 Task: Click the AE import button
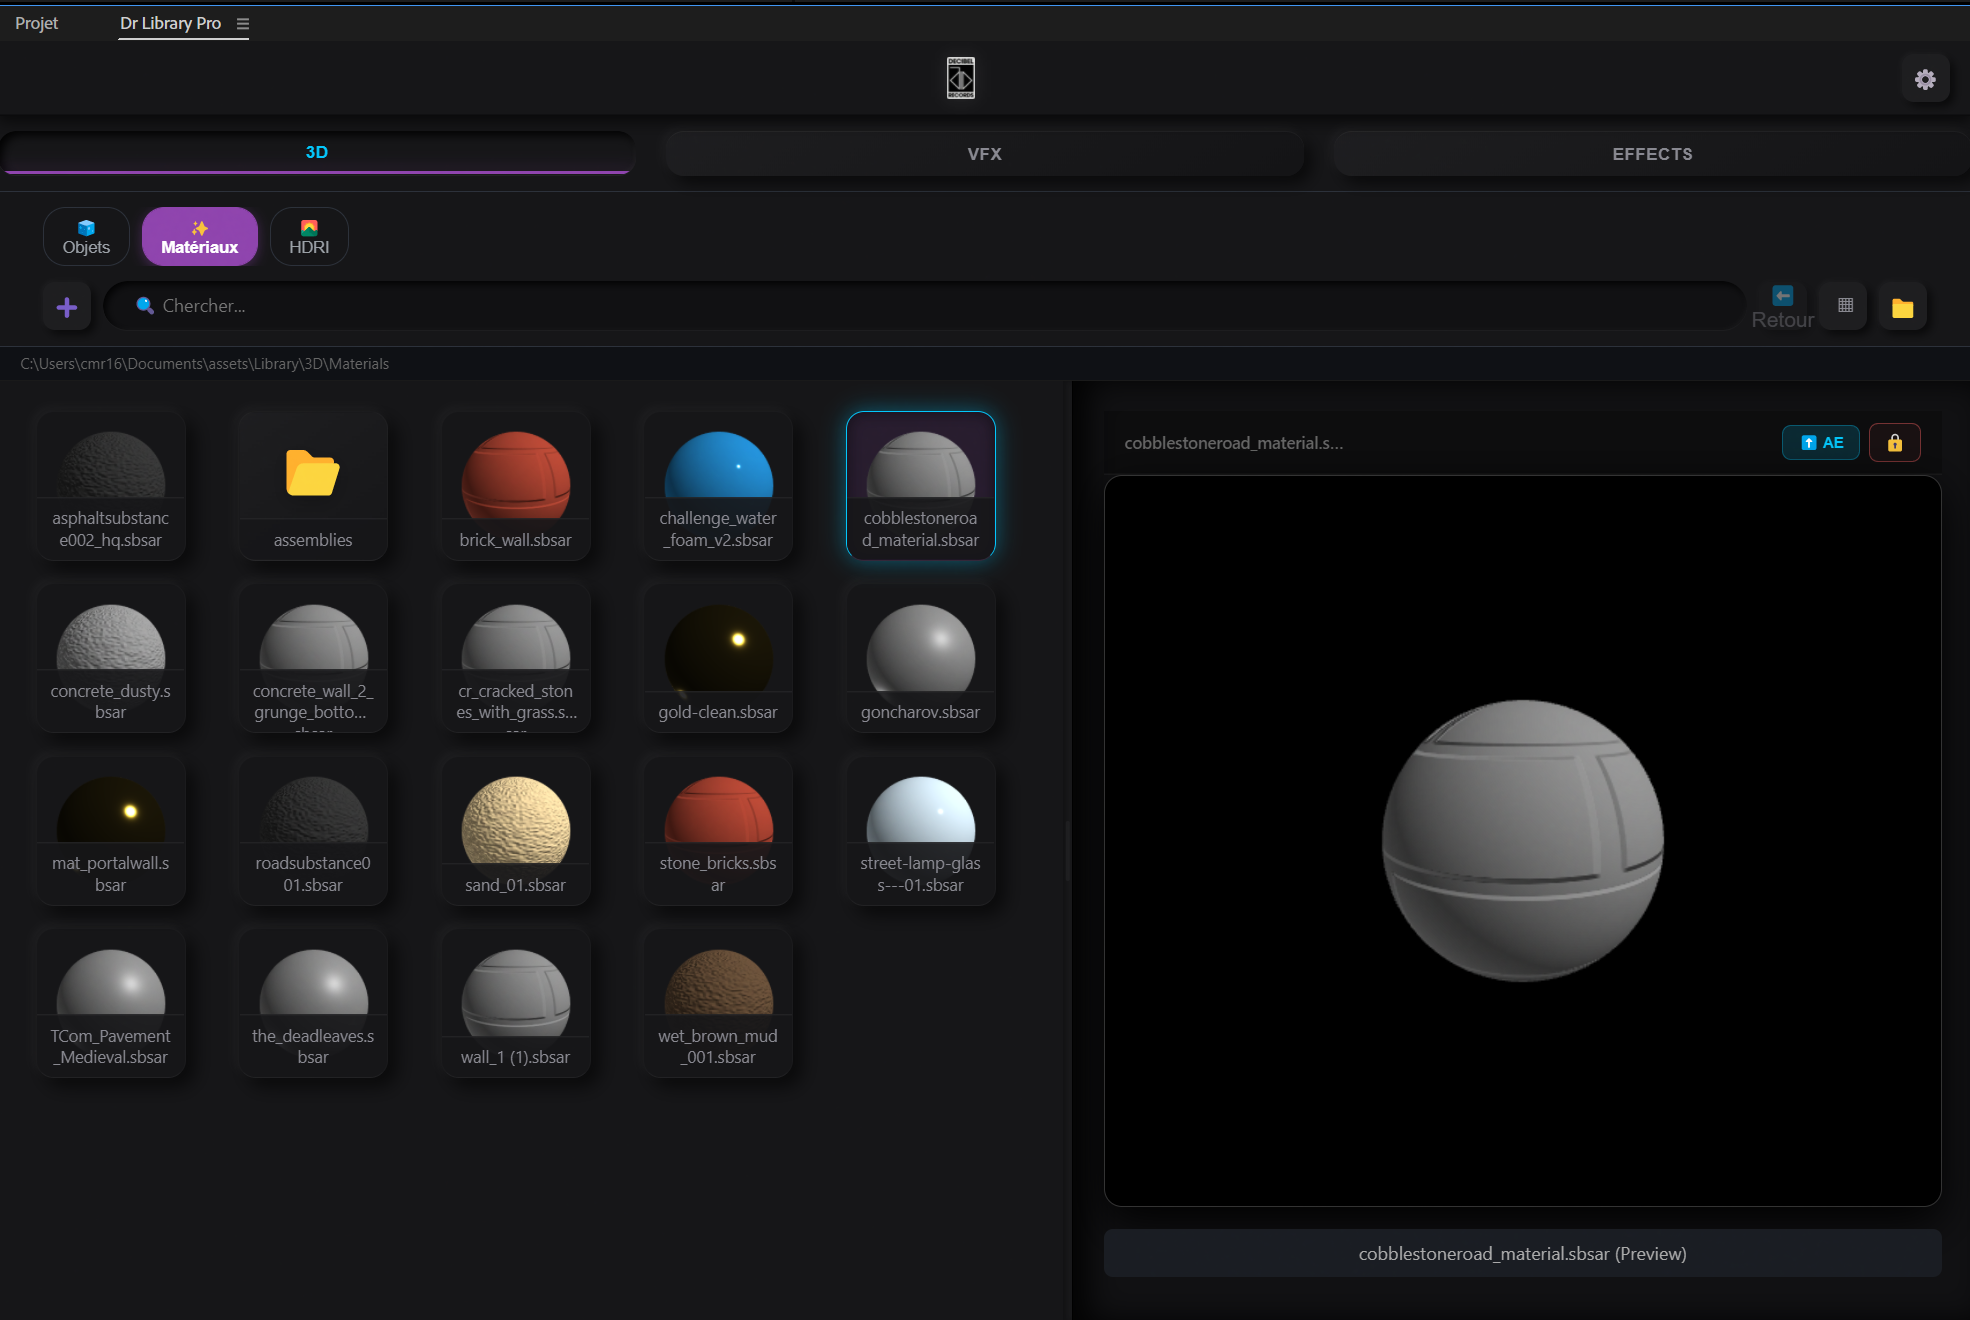(x=1821, y=442)
